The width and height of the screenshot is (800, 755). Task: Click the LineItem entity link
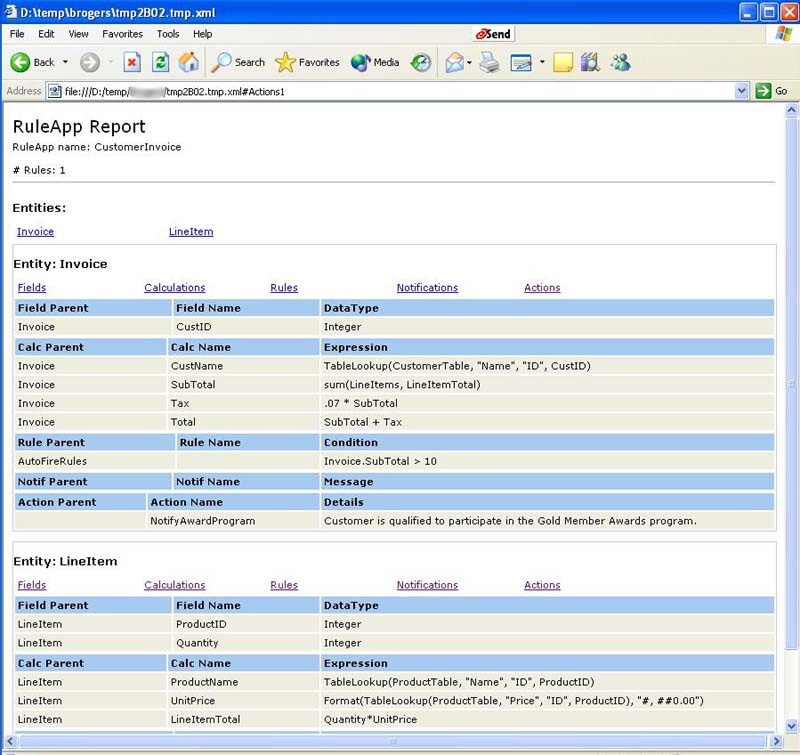(x=190, y=232)
